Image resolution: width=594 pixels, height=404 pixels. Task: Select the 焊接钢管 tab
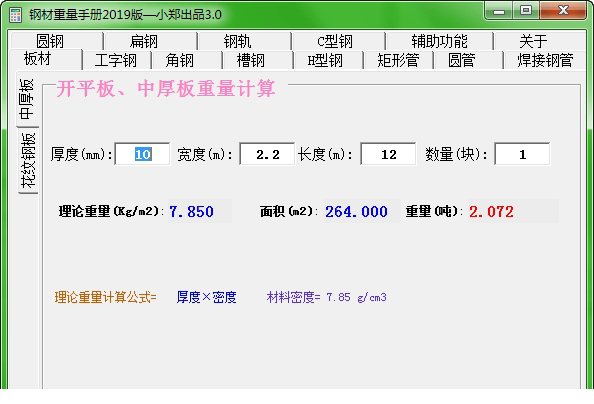[x=545, y=60]
